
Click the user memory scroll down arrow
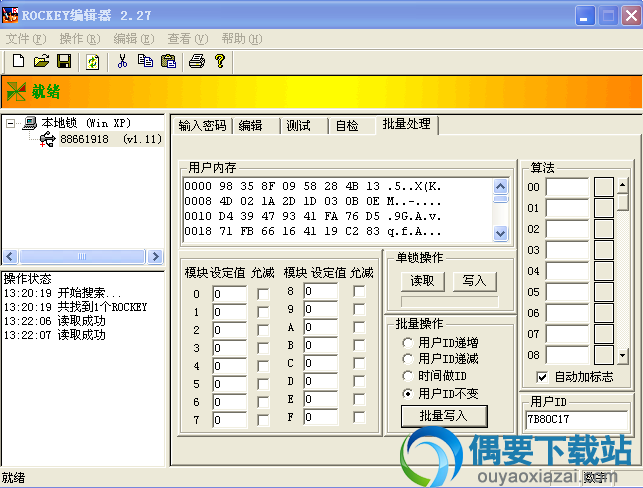coord(500,233)
